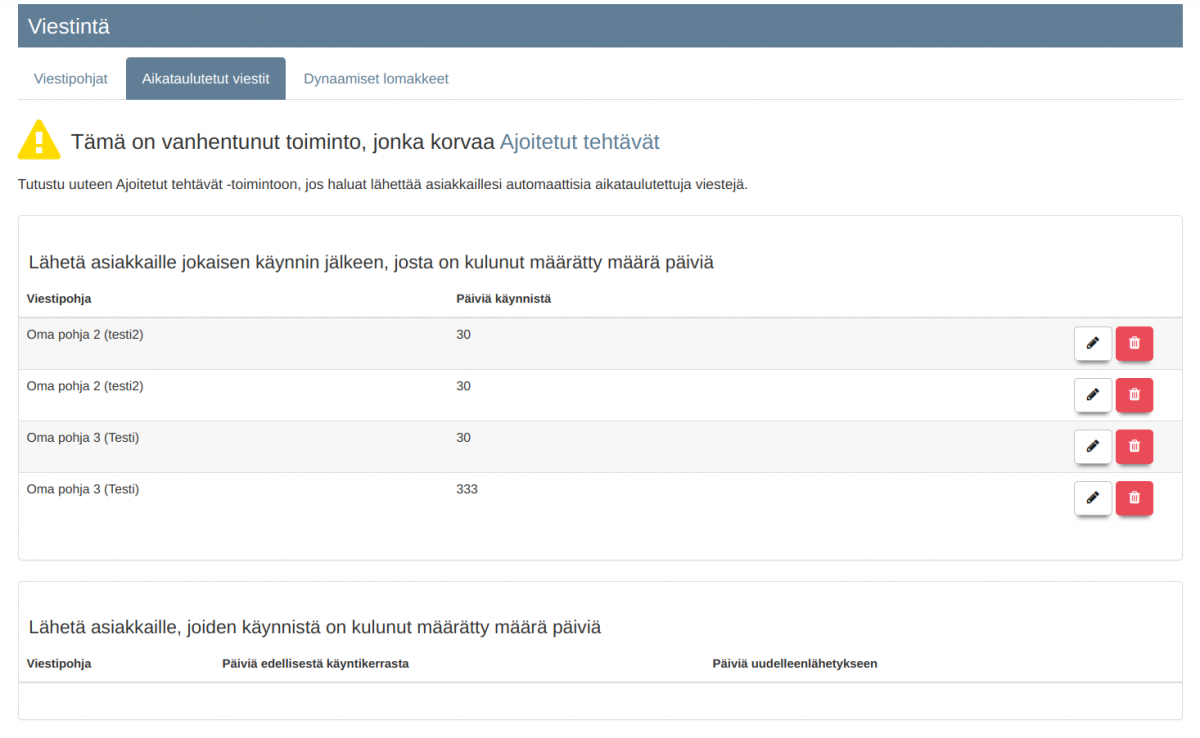
Task: Delete the Oma pohja 3 (Testi) 30-day entry
Action: (x=1134, y=447)
